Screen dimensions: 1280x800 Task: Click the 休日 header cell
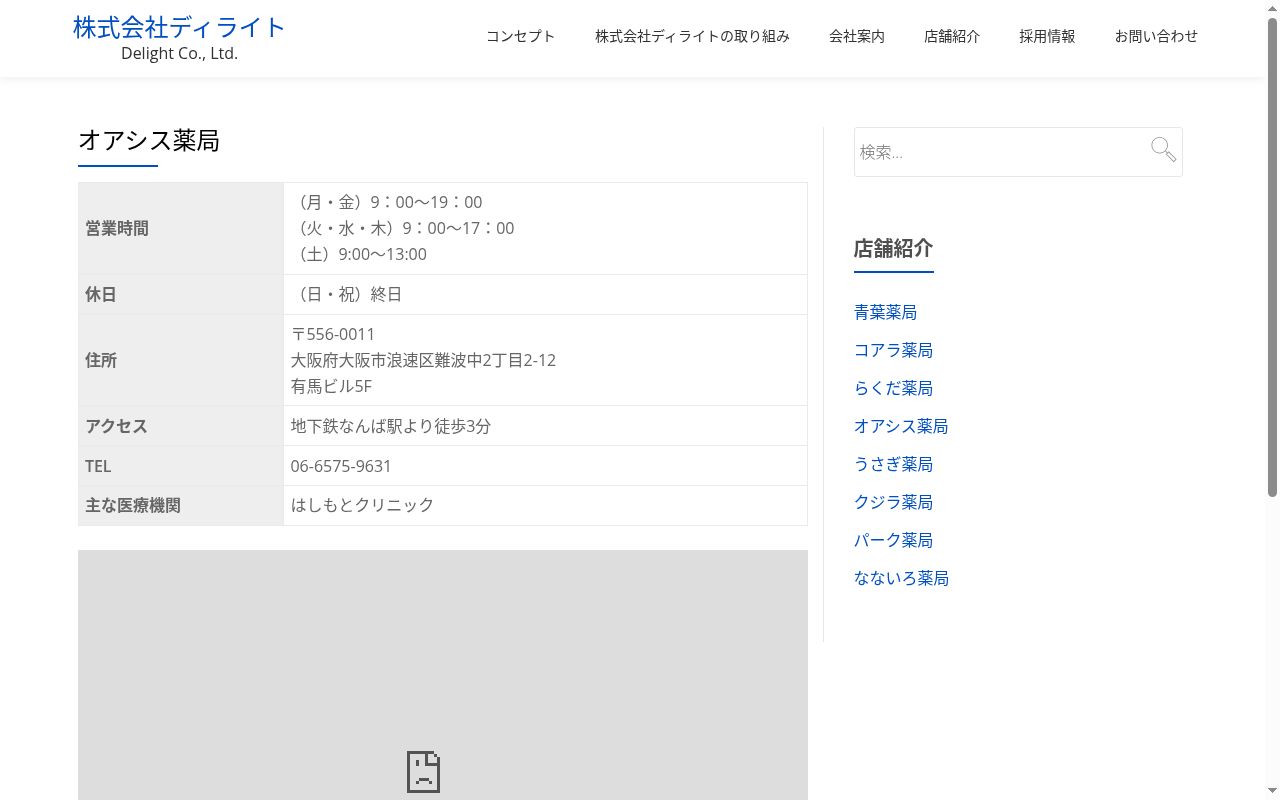coord(181,294)
